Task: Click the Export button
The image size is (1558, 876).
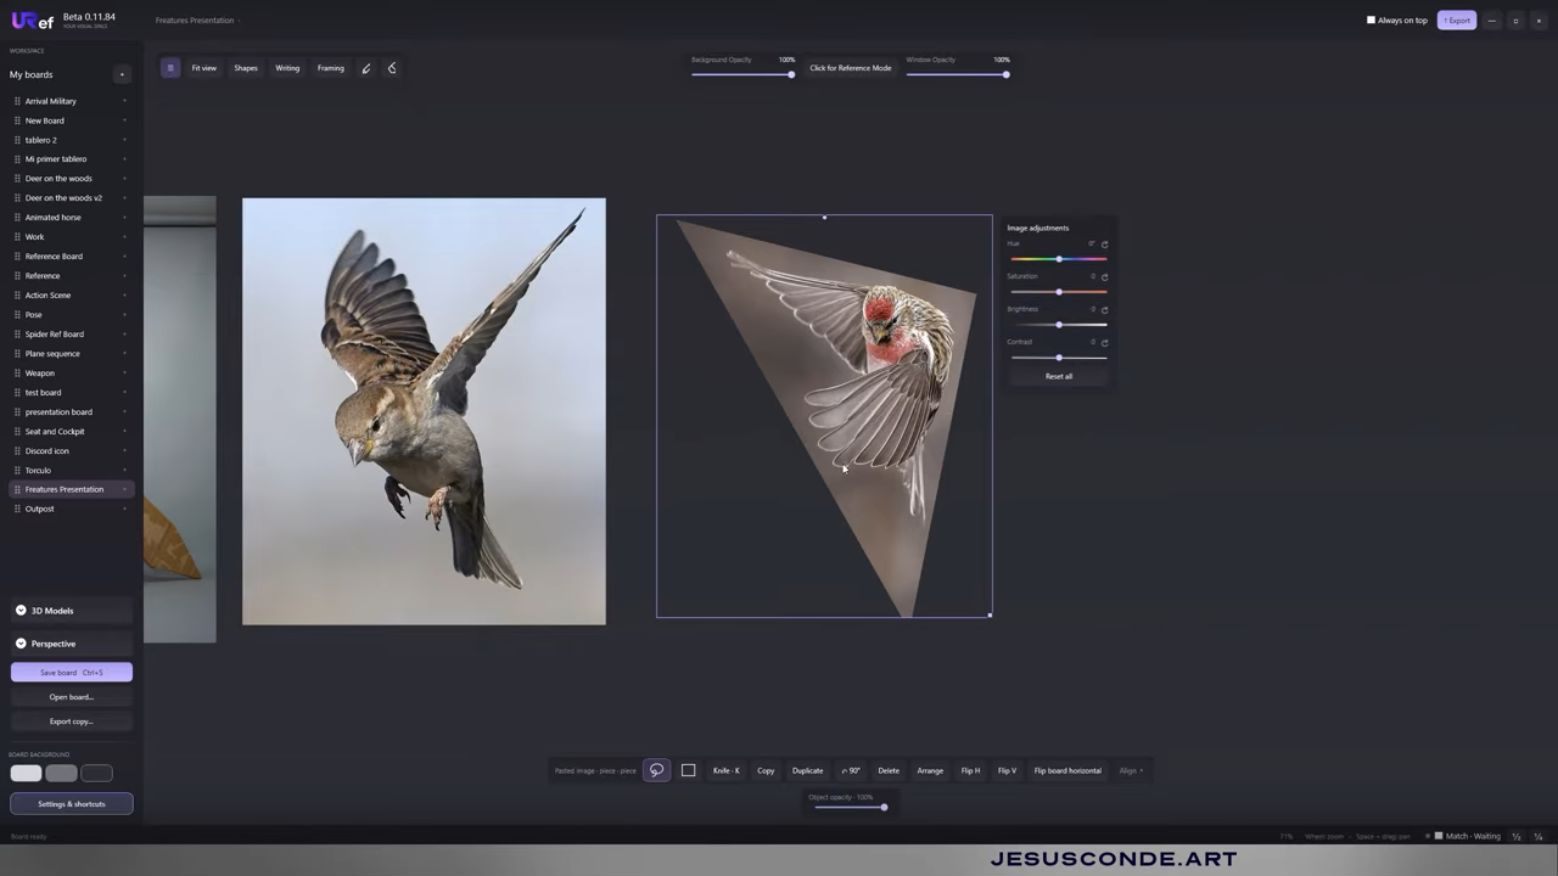Action: pos(1456,20)
